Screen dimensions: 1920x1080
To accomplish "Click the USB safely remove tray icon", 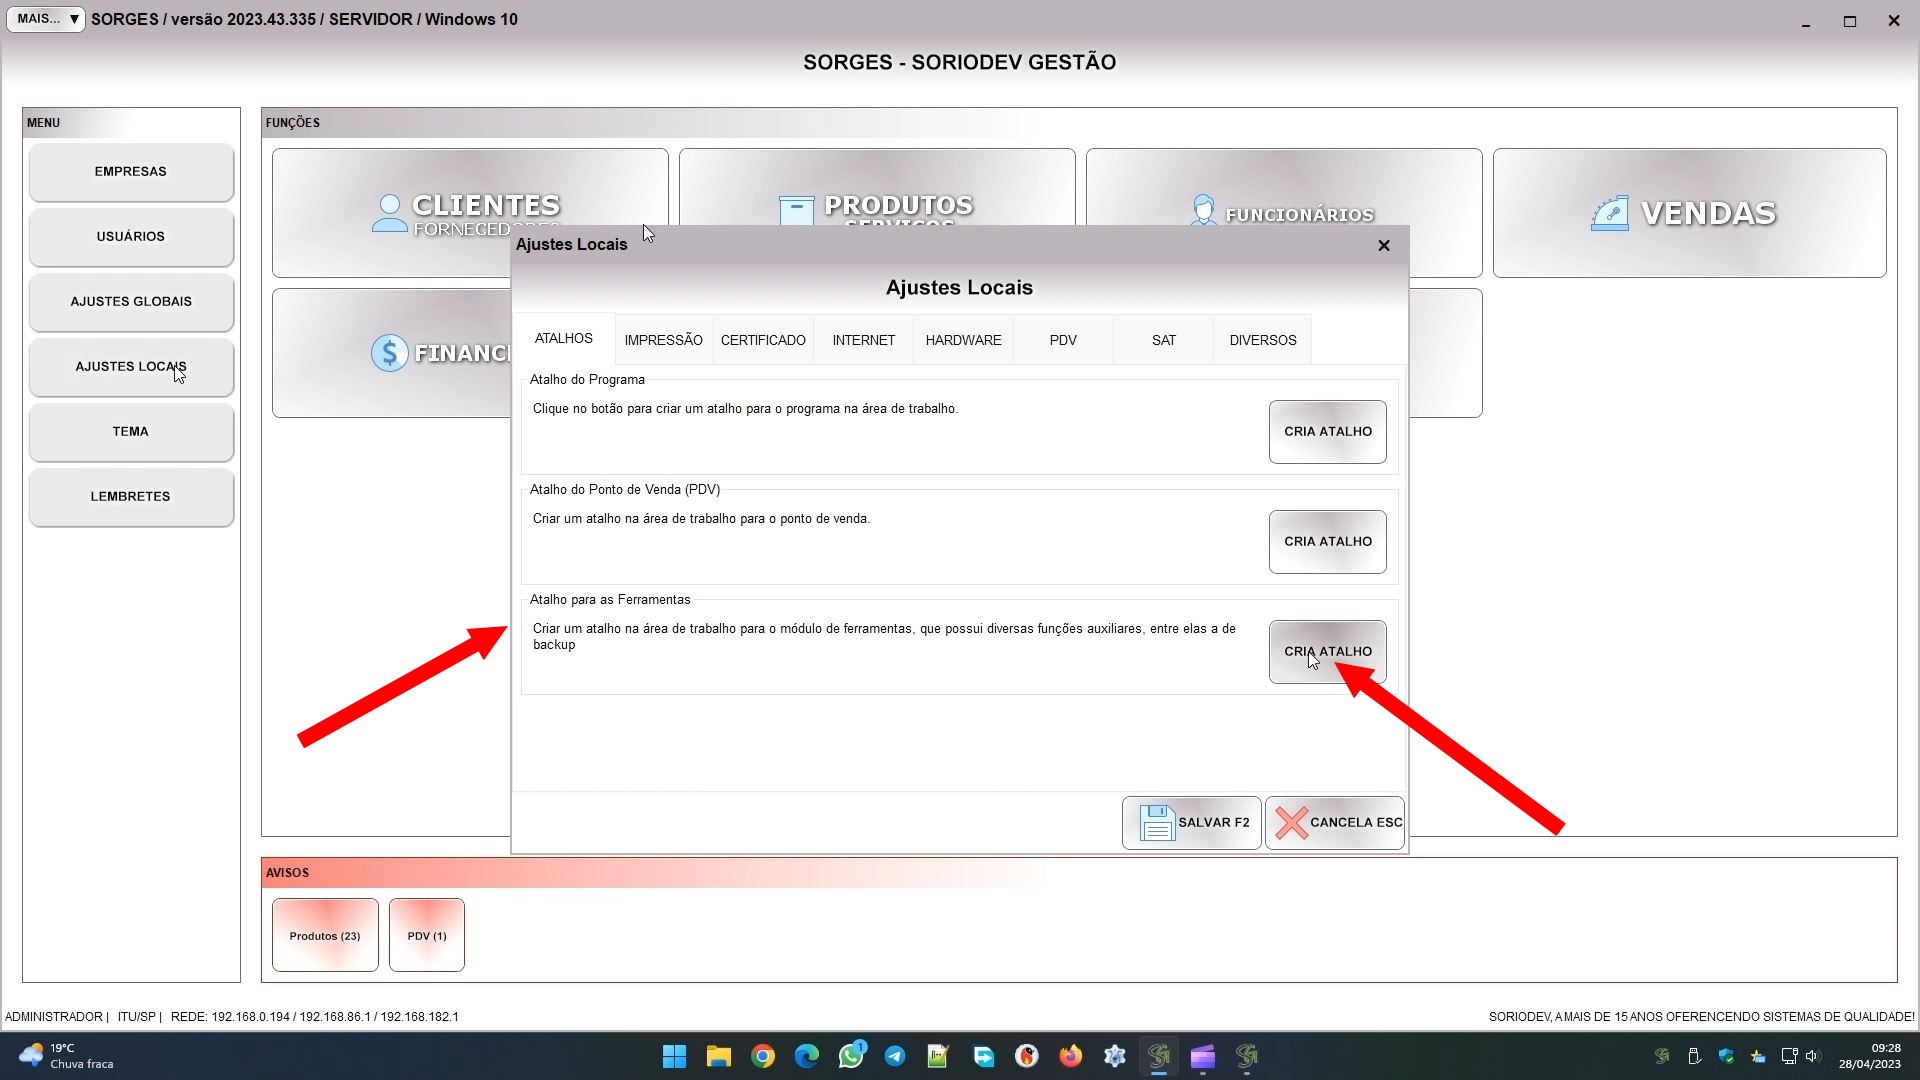I will (1694, 1057).
